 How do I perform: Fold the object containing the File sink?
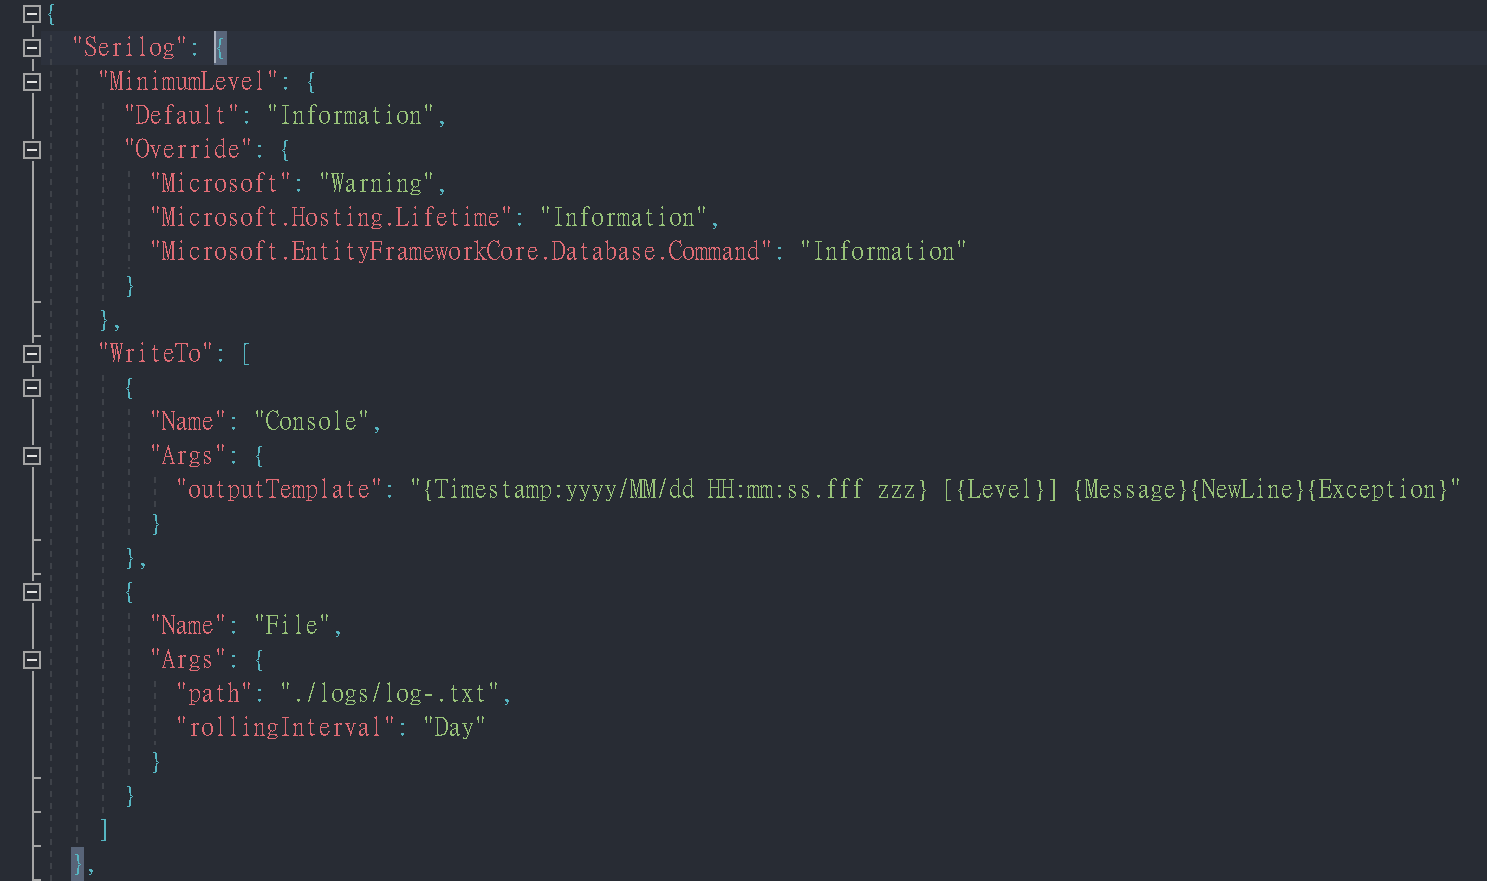click(32, 592)
